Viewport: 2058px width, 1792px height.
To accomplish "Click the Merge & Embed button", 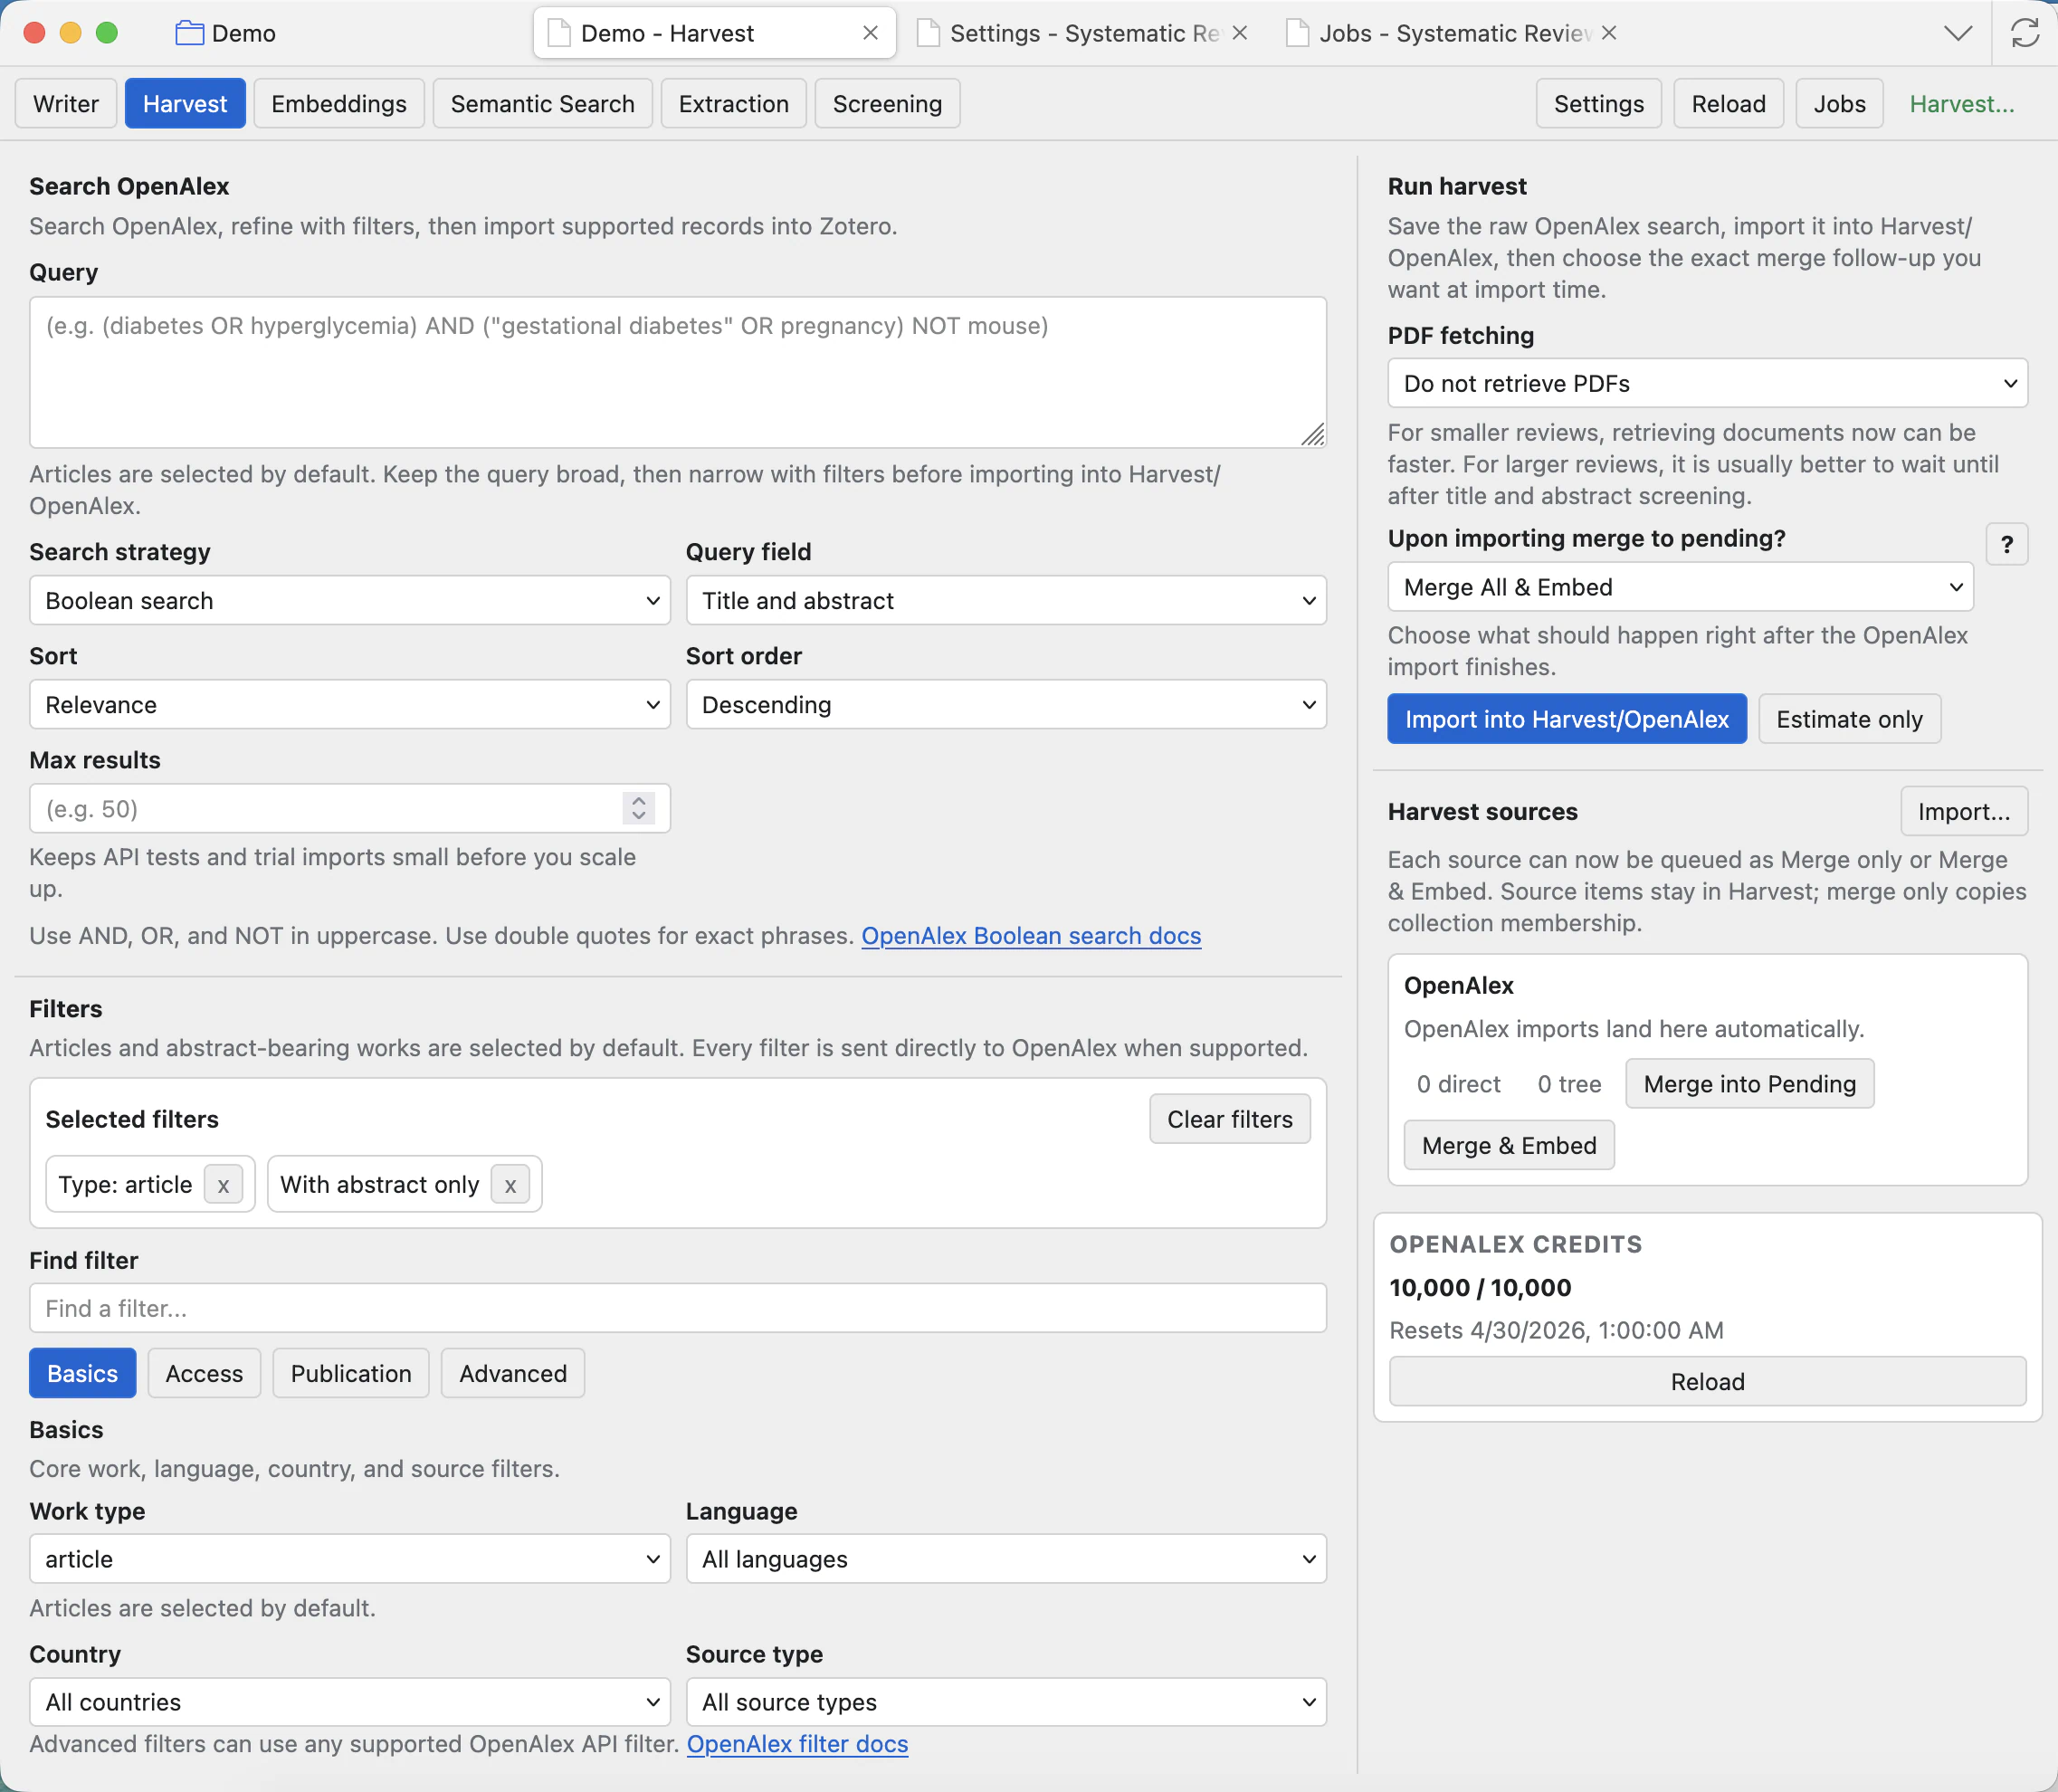I will [x=1509, y=1145].
